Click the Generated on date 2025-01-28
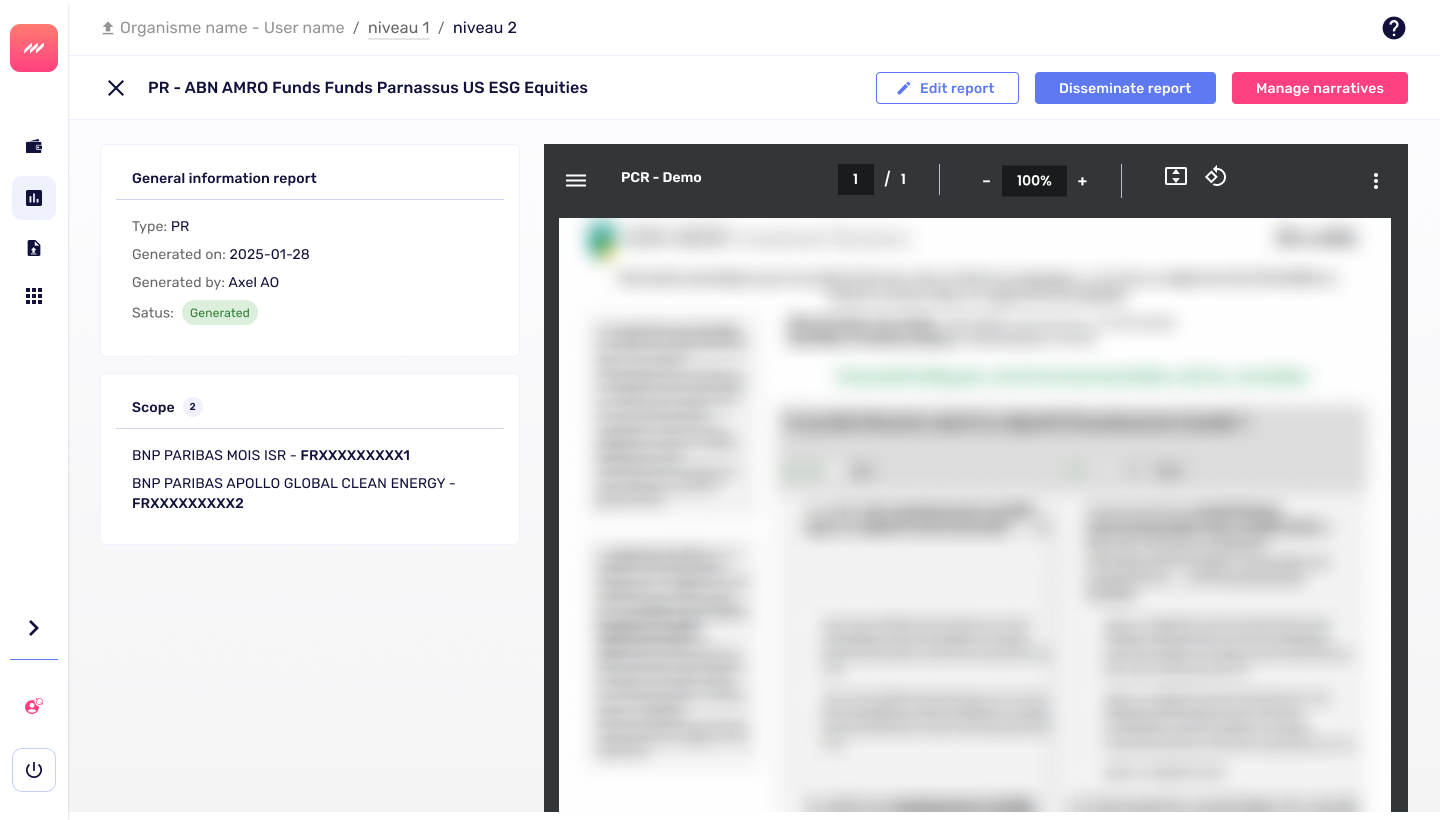This screenshot has height=820, width=1440. point(269,254)
